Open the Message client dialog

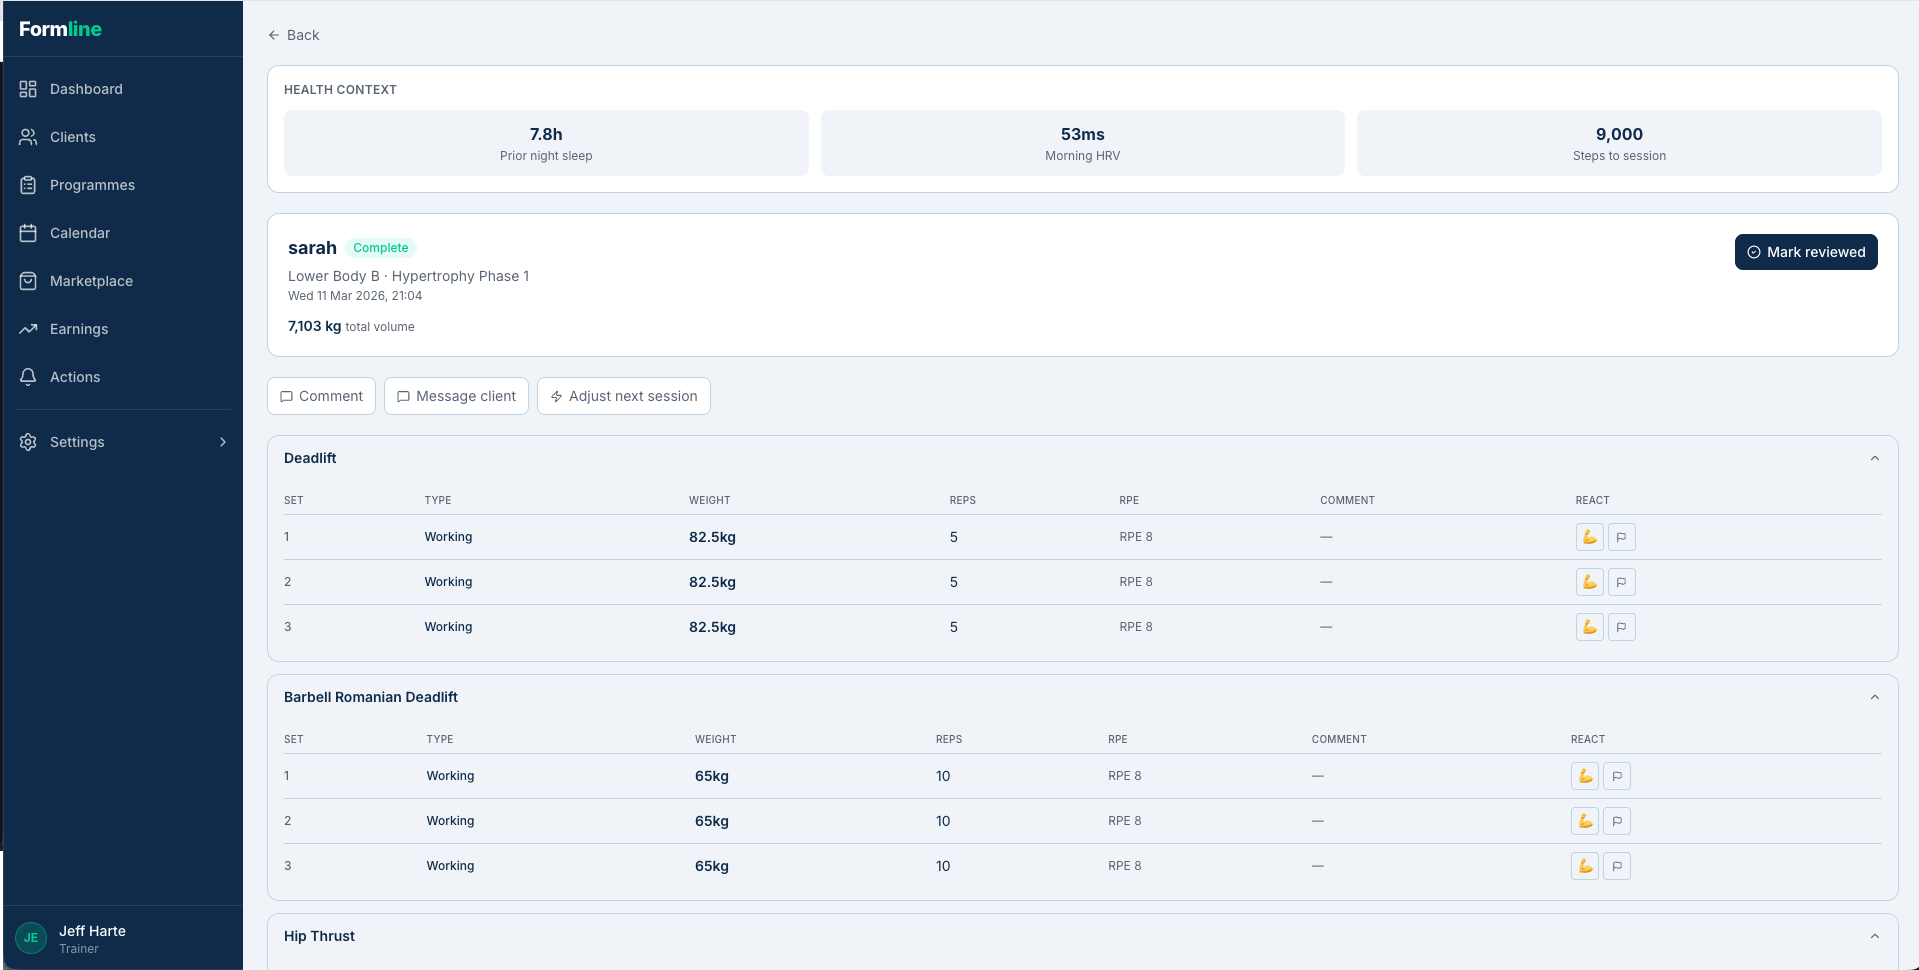[x=456, y=396]
